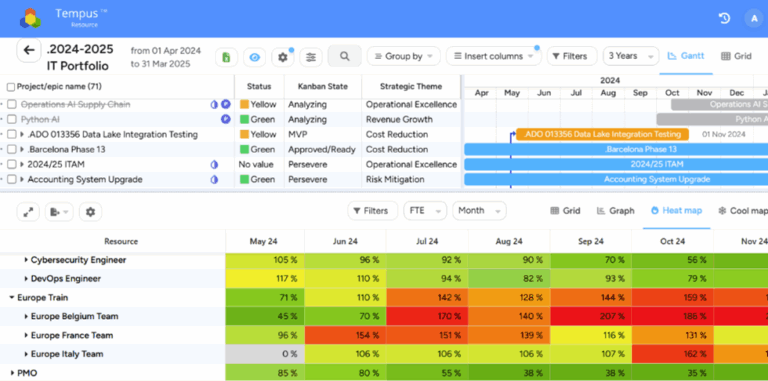Click the search magnifier button
This screenshot has width=768, height=381.
(345, 56)
